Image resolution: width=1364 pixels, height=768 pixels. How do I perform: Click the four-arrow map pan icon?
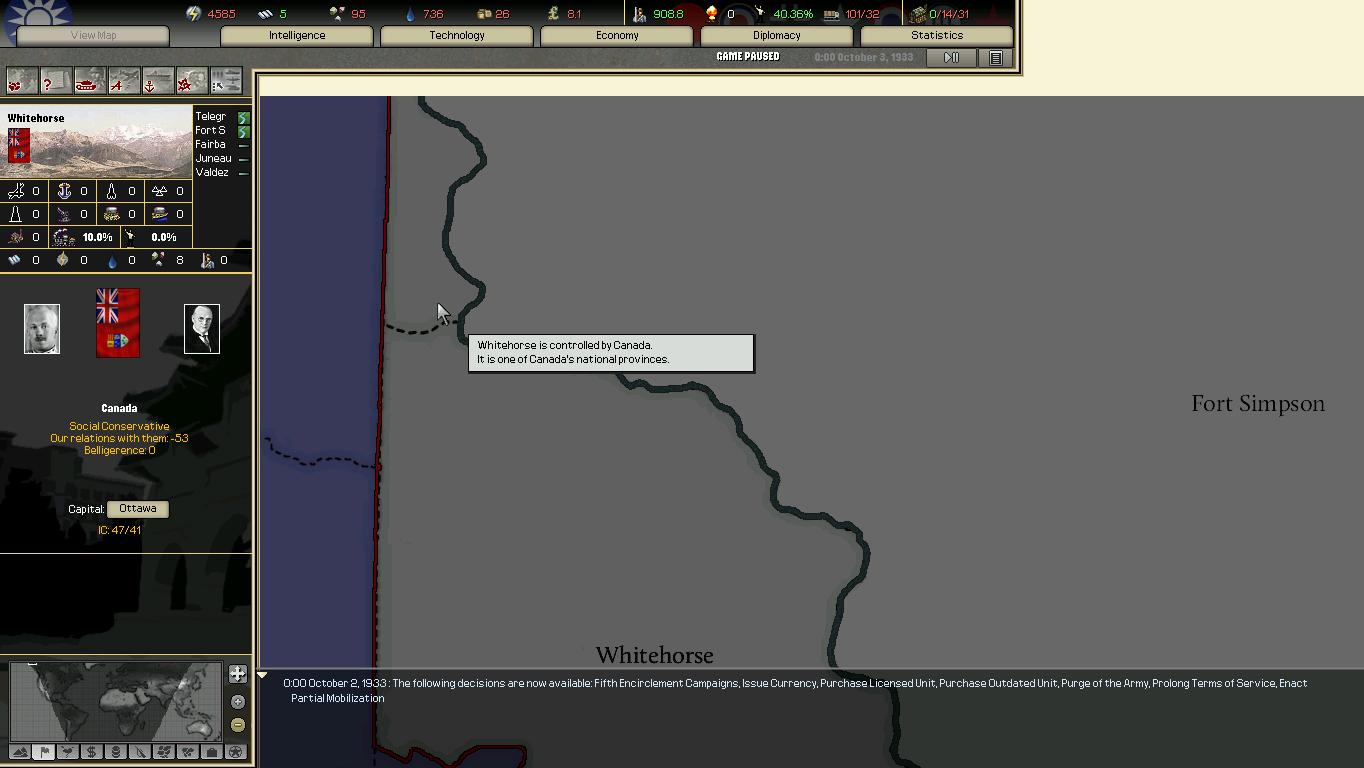(x=238, y=674)
